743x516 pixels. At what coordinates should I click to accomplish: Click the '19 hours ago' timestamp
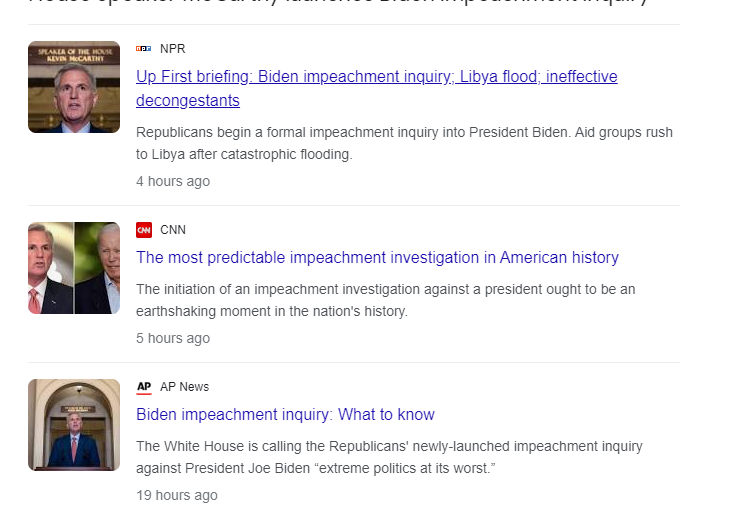click(x=177, y=496)
